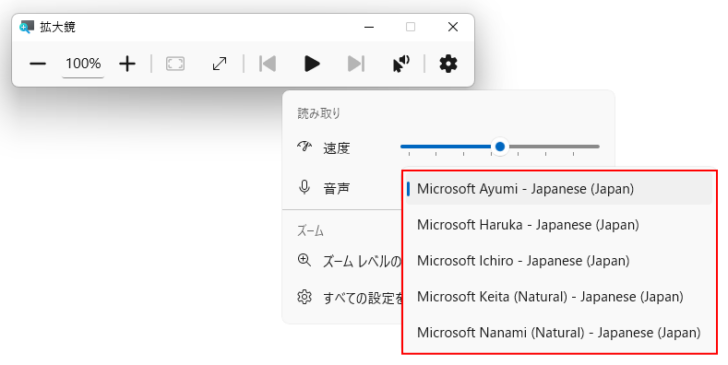
Task: Open すべての設定 all settings link
Action: coord(350,297)
